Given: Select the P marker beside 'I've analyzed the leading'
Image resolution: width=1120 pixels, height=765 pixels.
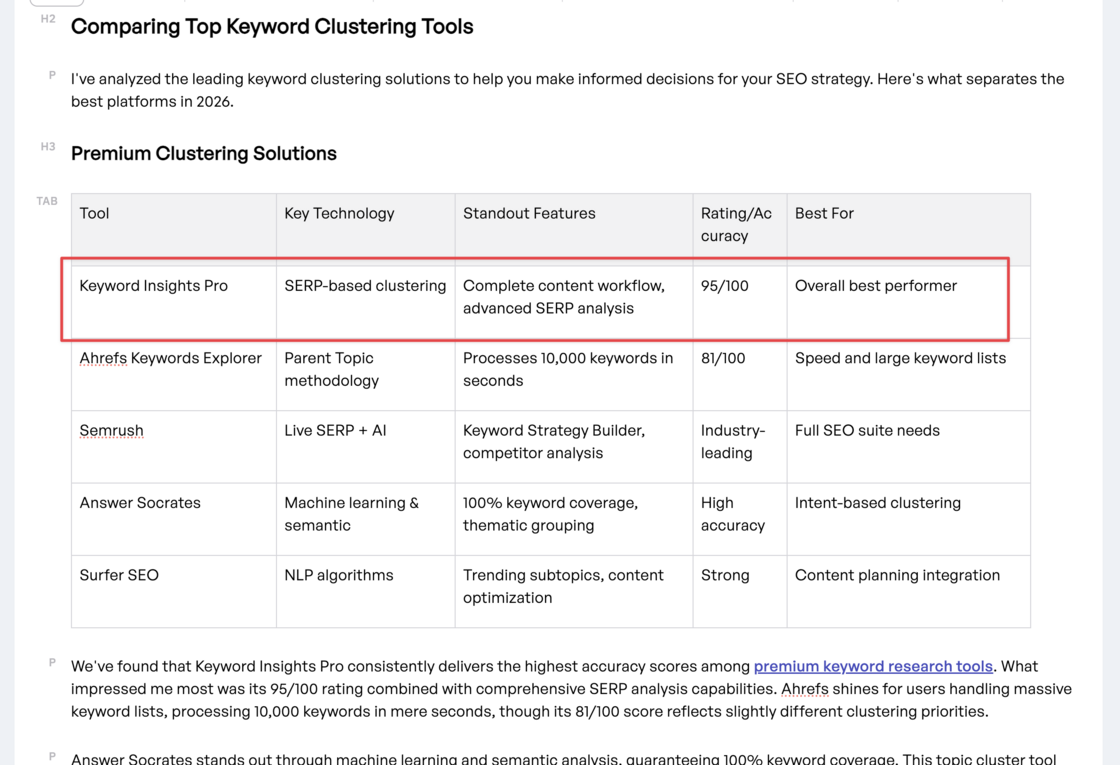Looking at the screenshot, I should (x=52, y=75).
